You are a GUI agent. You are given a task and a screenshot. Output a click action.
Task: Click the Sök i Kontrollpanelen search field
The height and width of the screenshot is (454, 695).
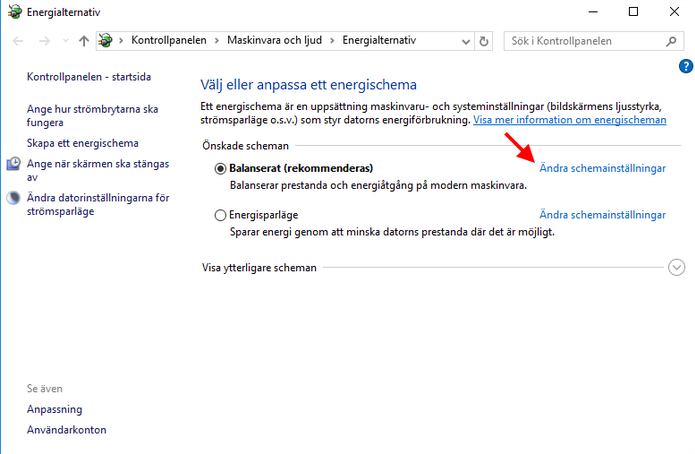(593, 41)
